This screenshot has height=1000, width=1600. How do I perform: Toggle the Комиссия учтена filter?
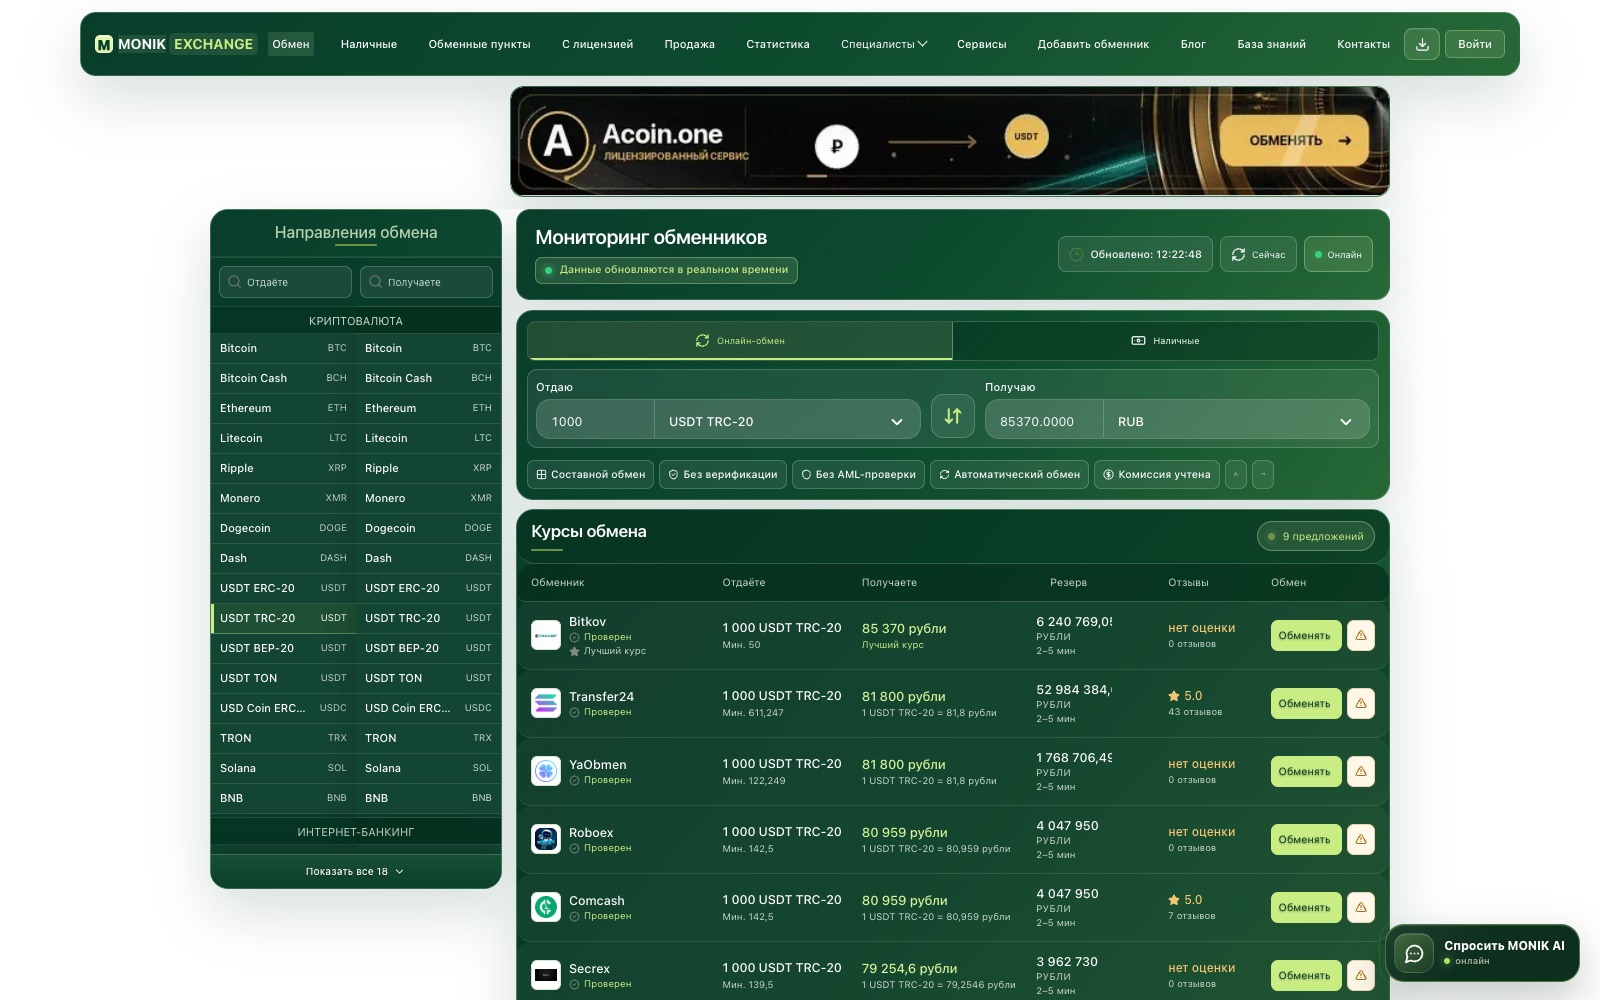(1157, 474)
